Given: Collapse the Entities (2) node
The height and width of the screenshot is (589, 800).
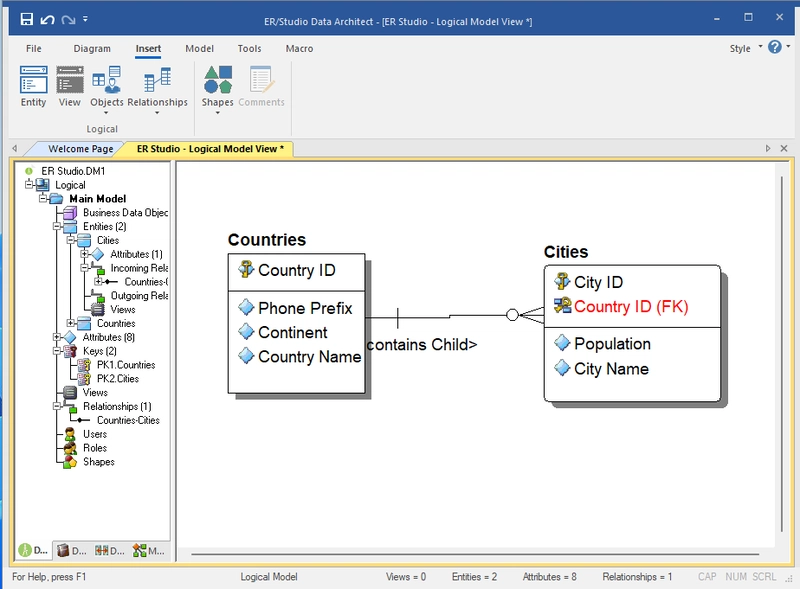Looking at the screenshot, I should [57, 226].
